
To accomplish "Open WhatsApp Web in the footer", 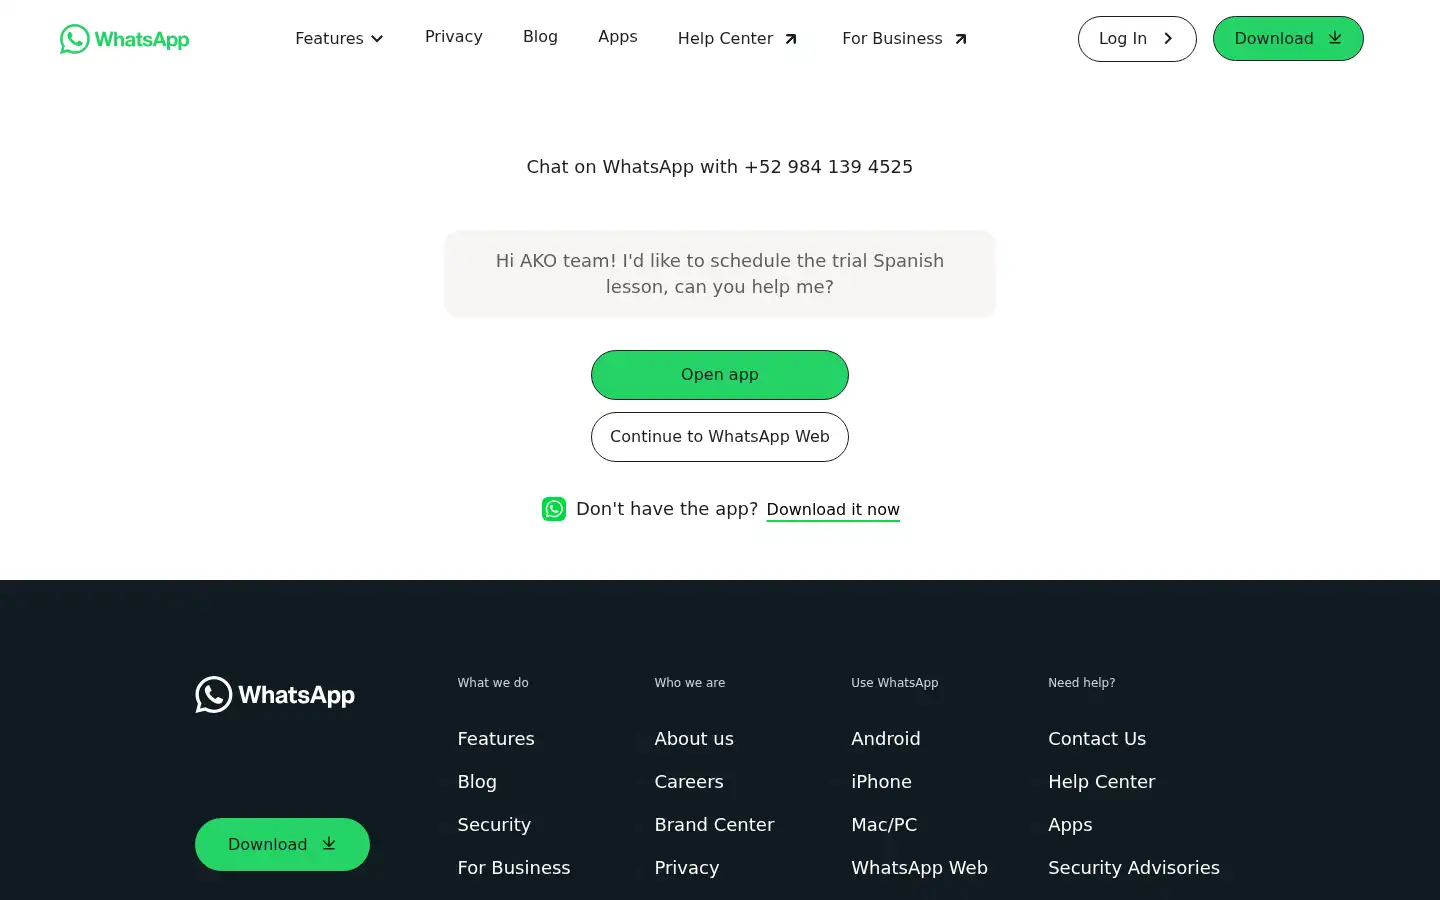I will tap(919, 868).
